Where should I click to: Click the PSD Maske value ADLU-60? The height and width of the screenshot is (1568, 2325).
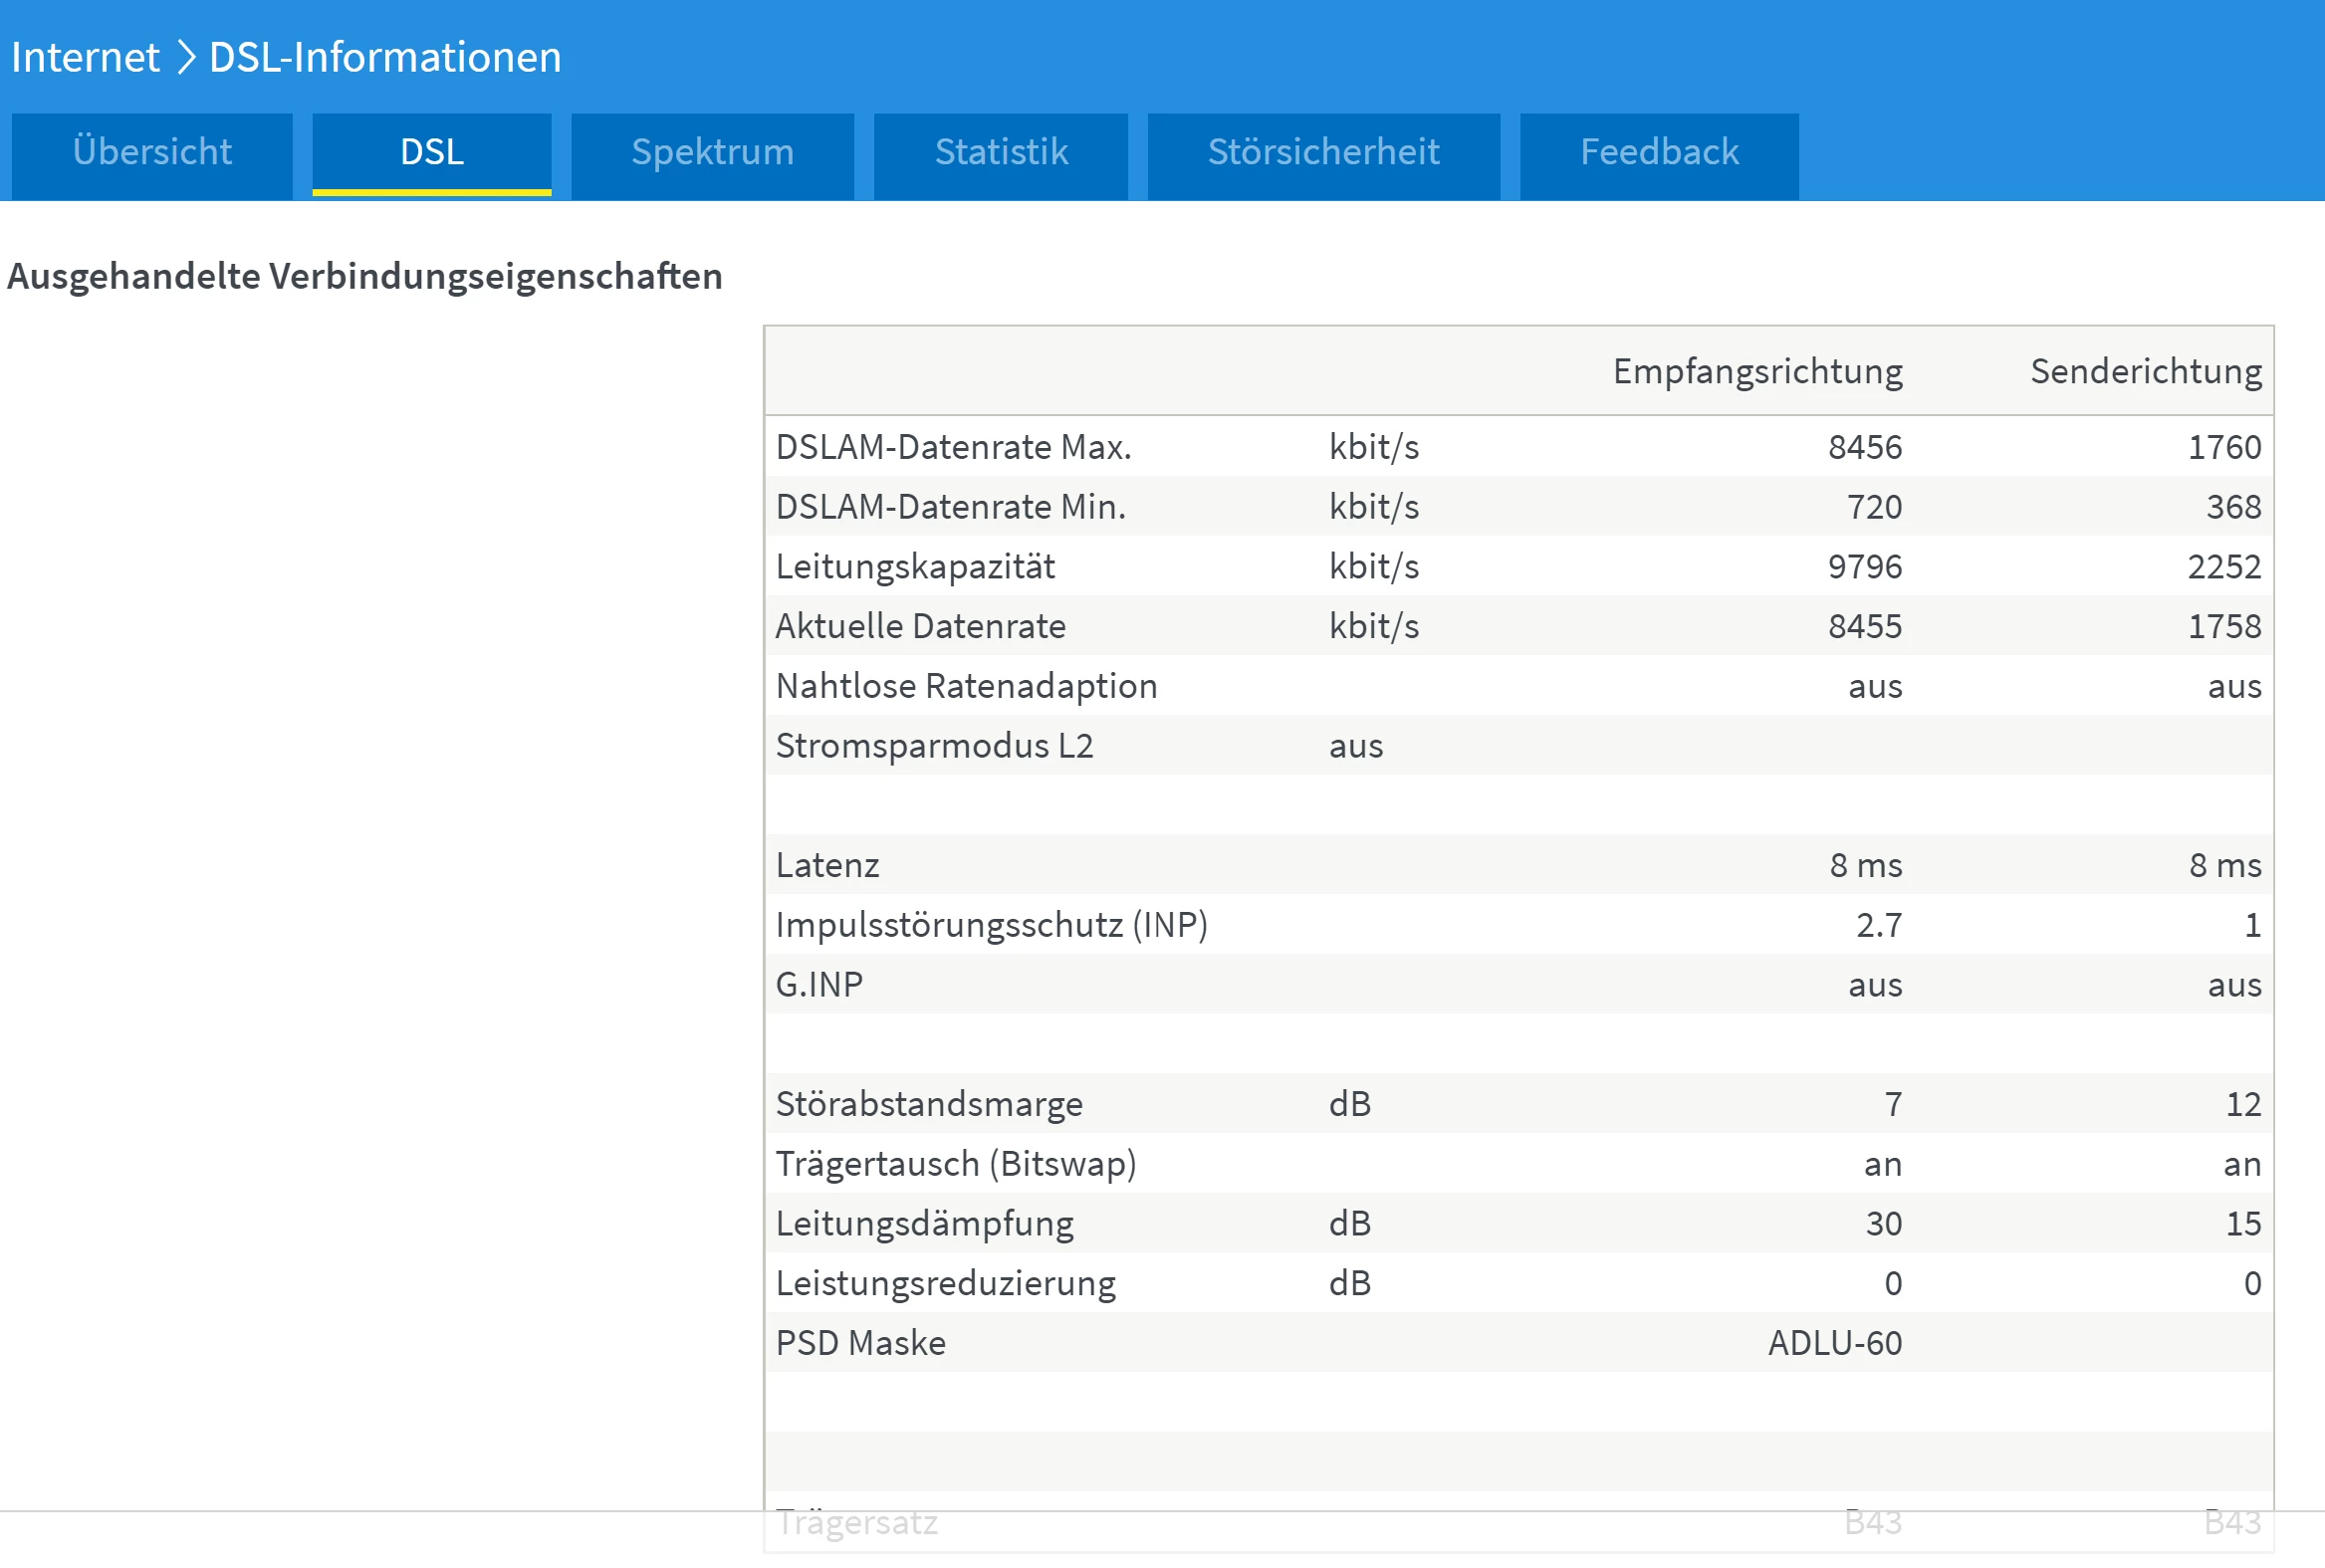1834,1343
